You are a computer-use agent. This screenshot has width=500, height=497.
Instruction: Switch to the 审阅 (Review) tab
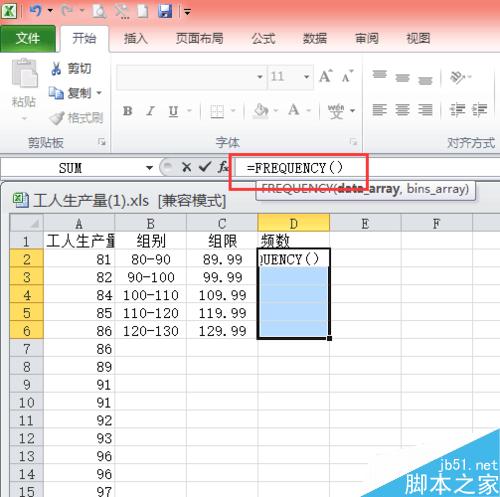coord(367,39)
